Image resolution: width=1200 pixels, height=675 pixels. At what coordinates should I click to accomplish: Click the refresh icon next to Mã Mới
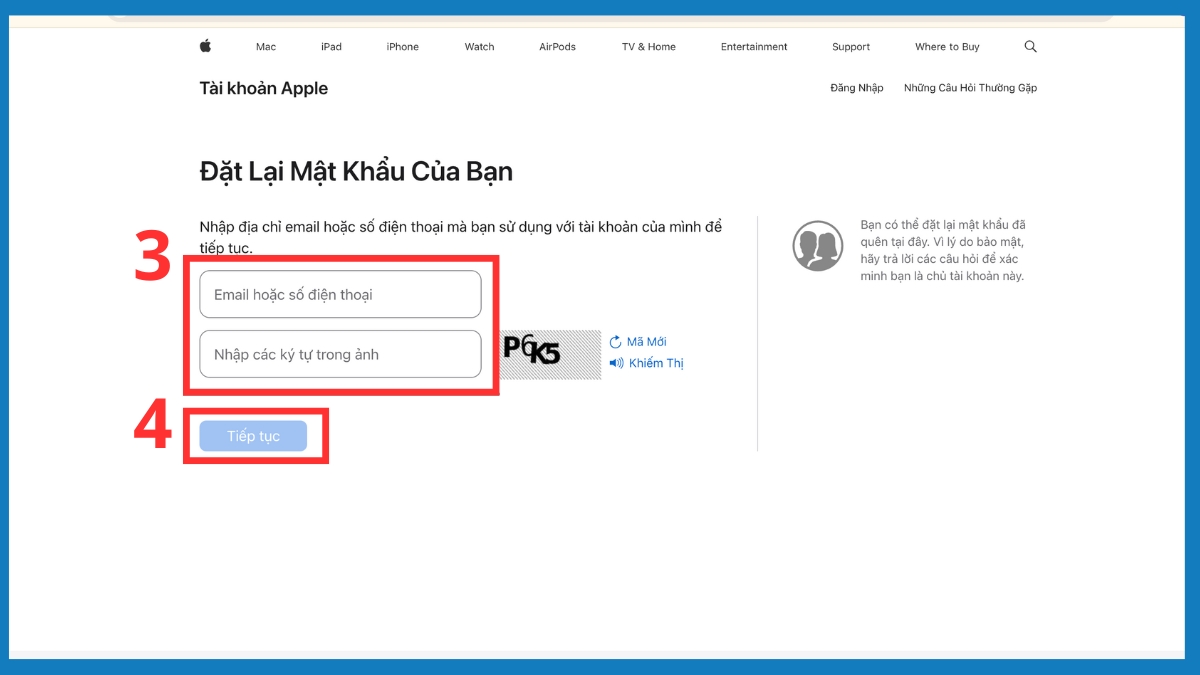tap(615, 341)
